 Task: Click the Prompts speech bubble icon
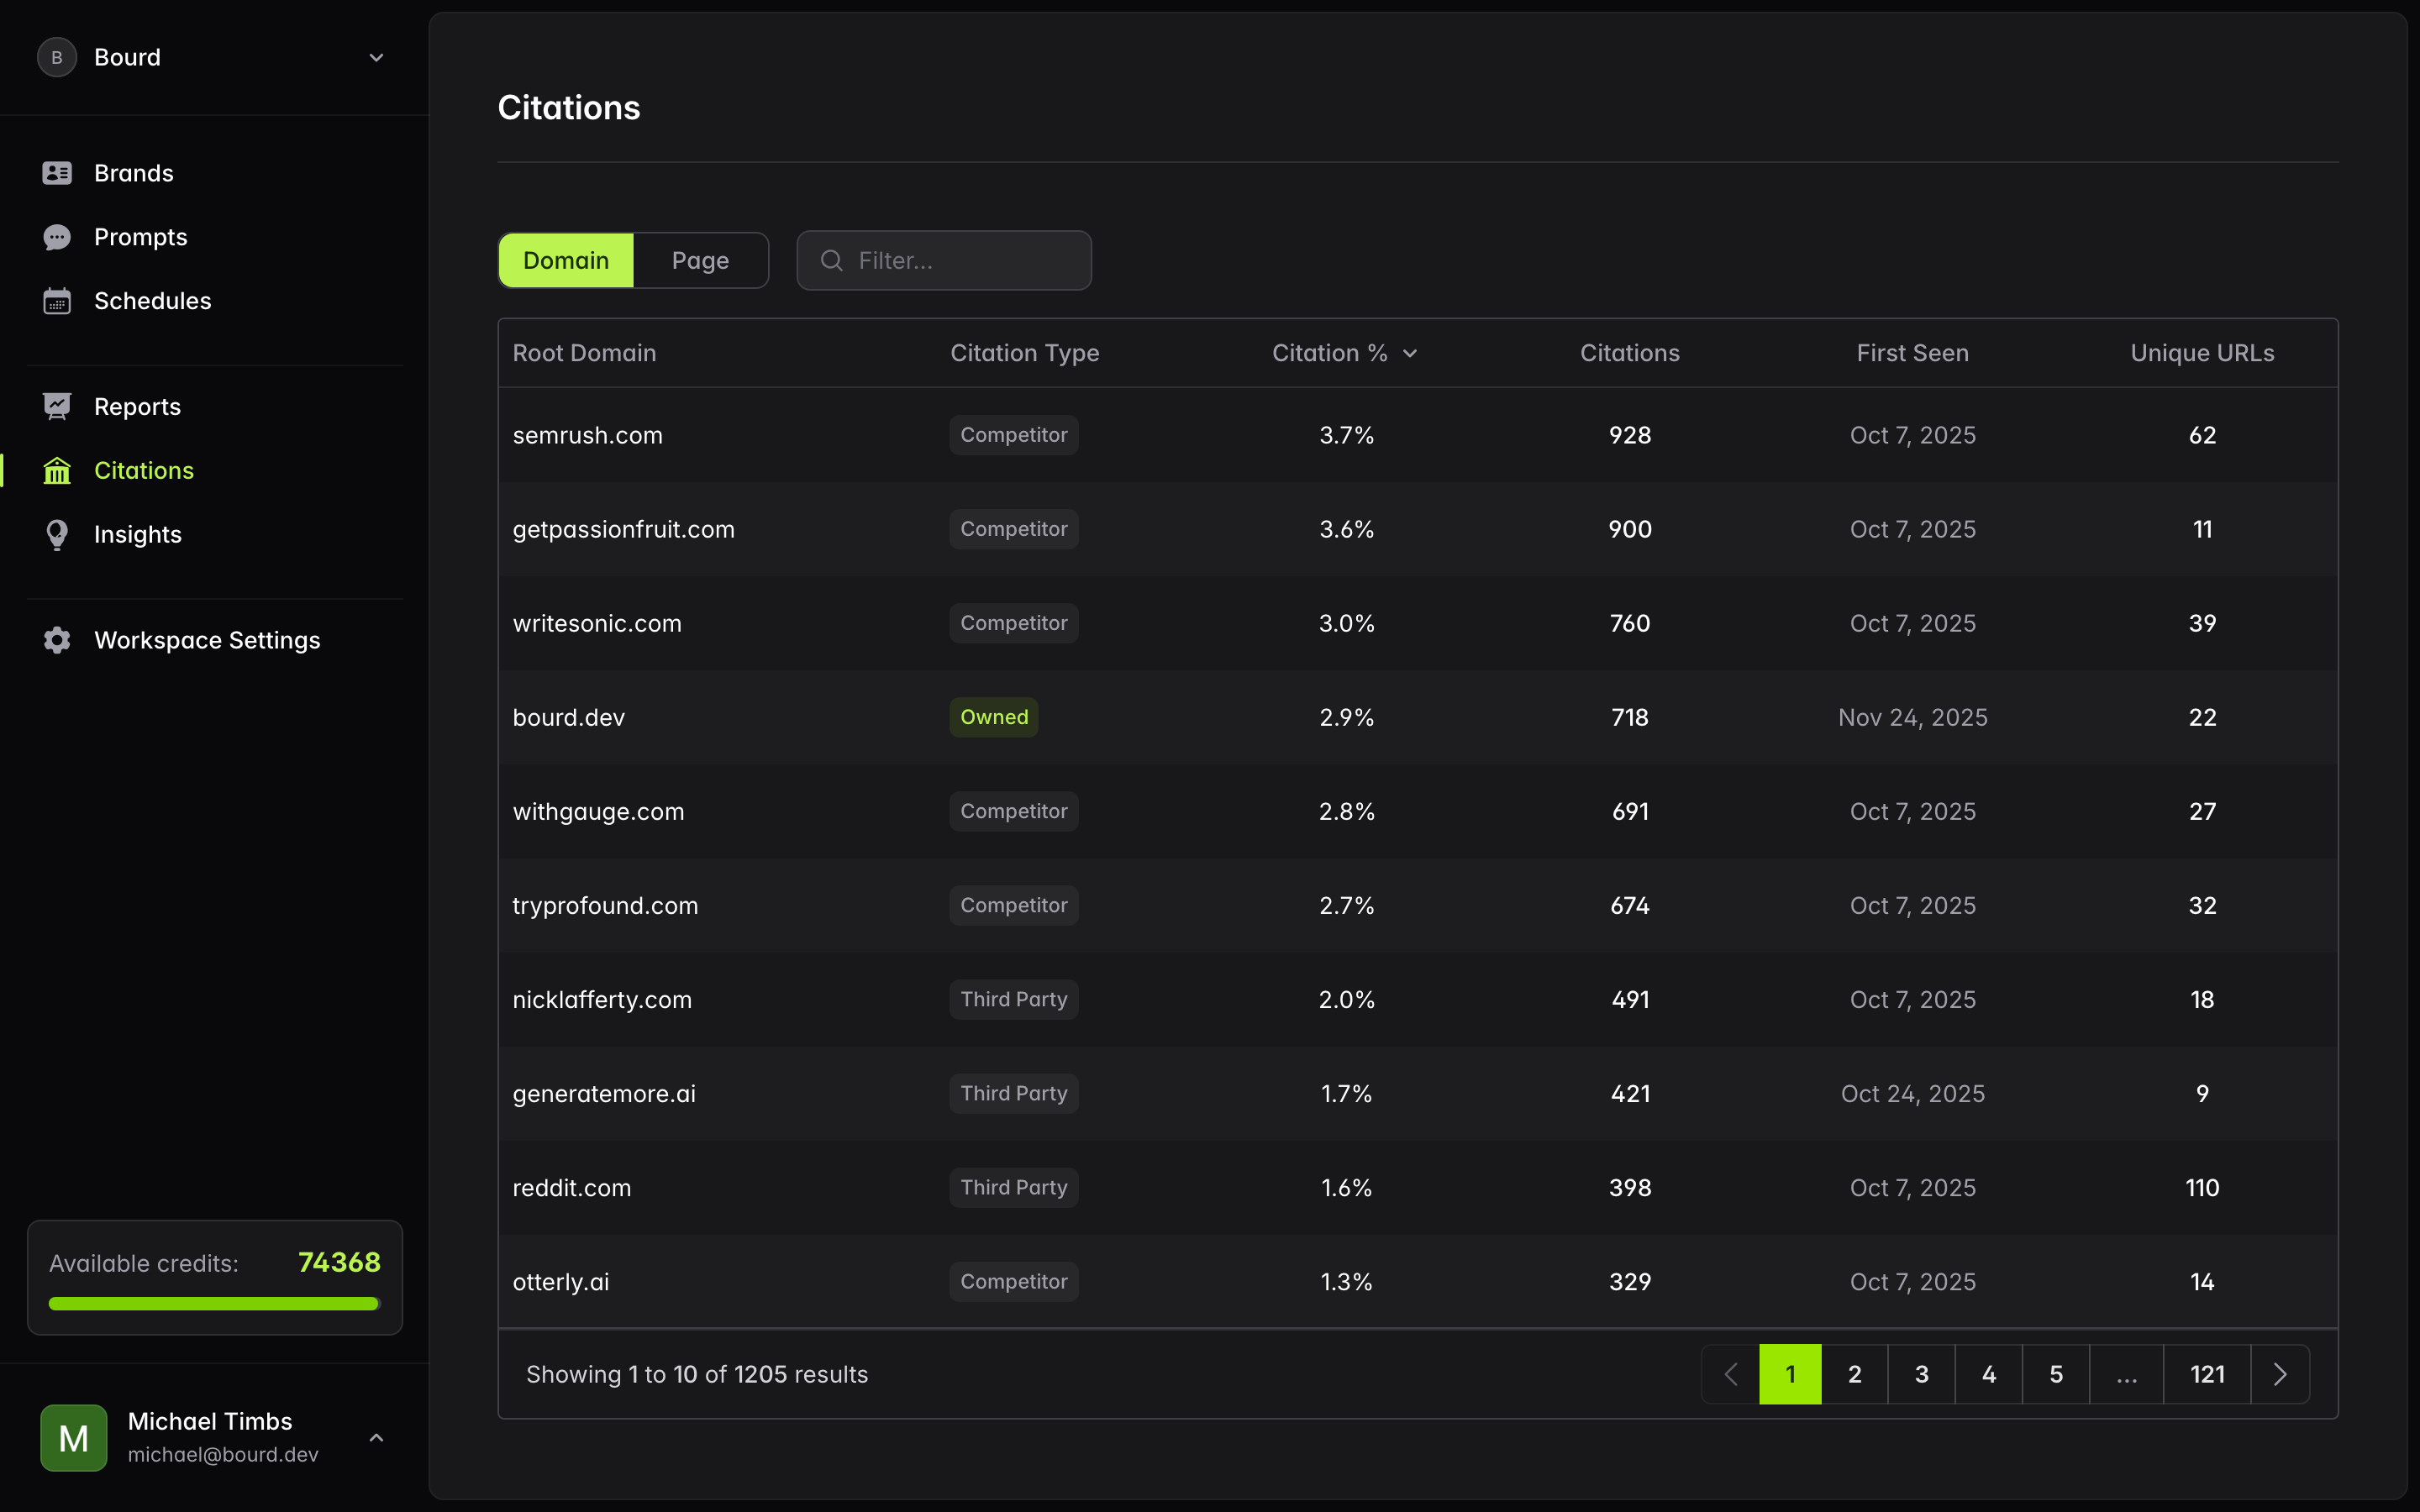(57, 236)
